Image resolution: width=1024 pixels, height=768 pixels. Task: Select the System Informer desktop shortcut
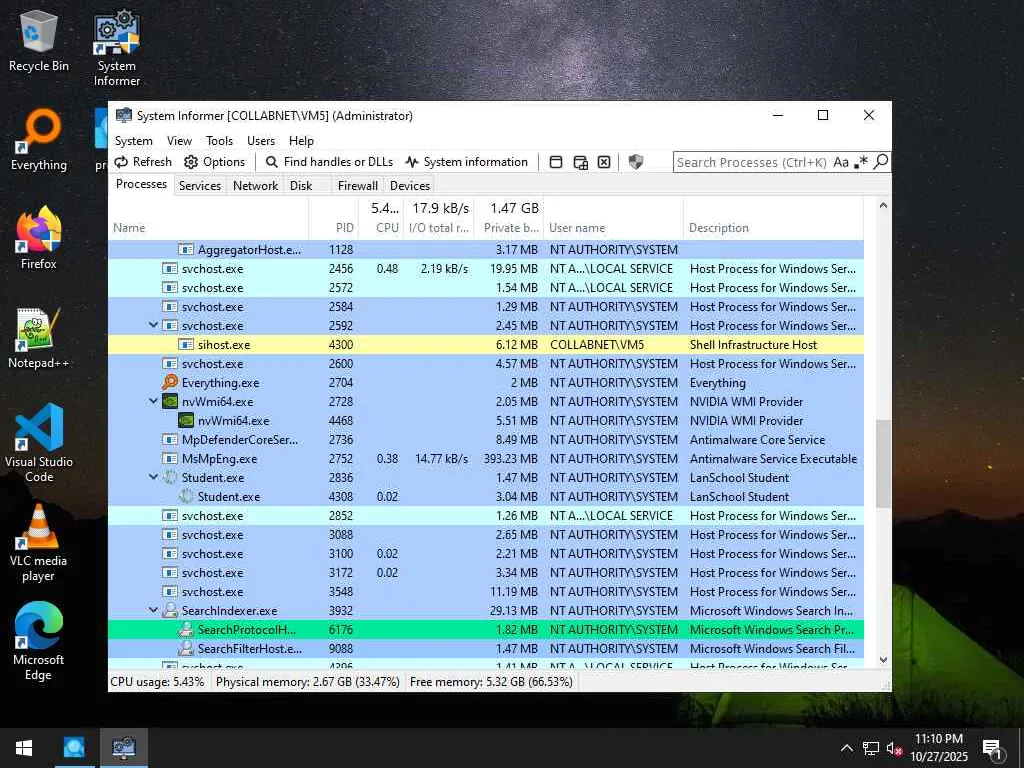(117, 48)
